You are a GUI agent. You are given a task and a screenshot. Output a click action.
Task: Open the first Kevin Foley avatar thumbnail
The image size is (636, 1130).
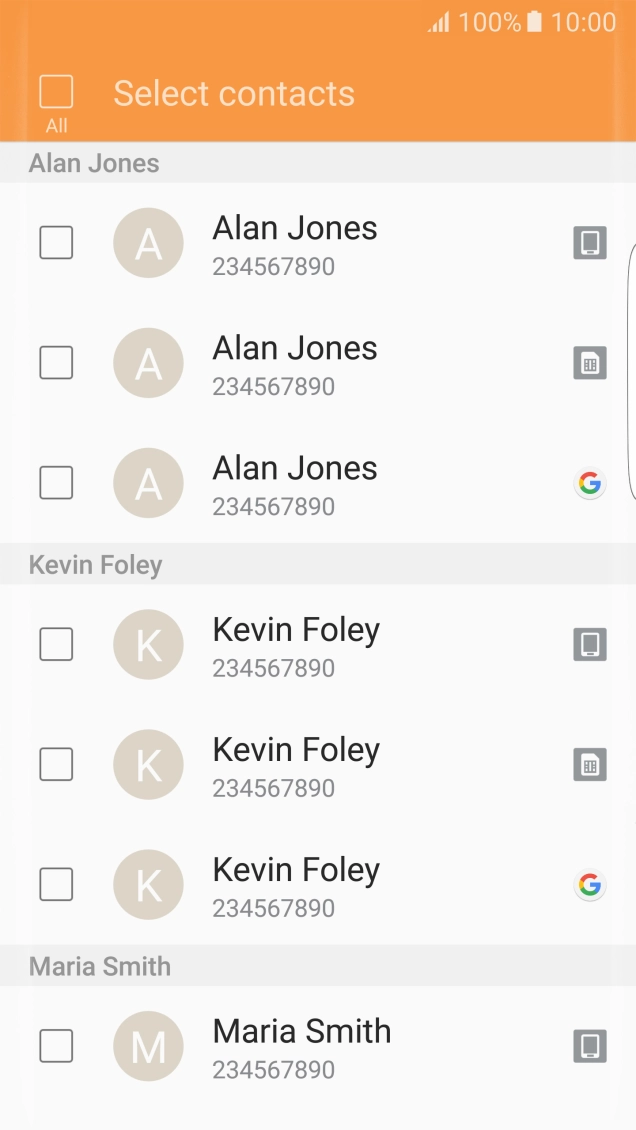tap(148, 645)
